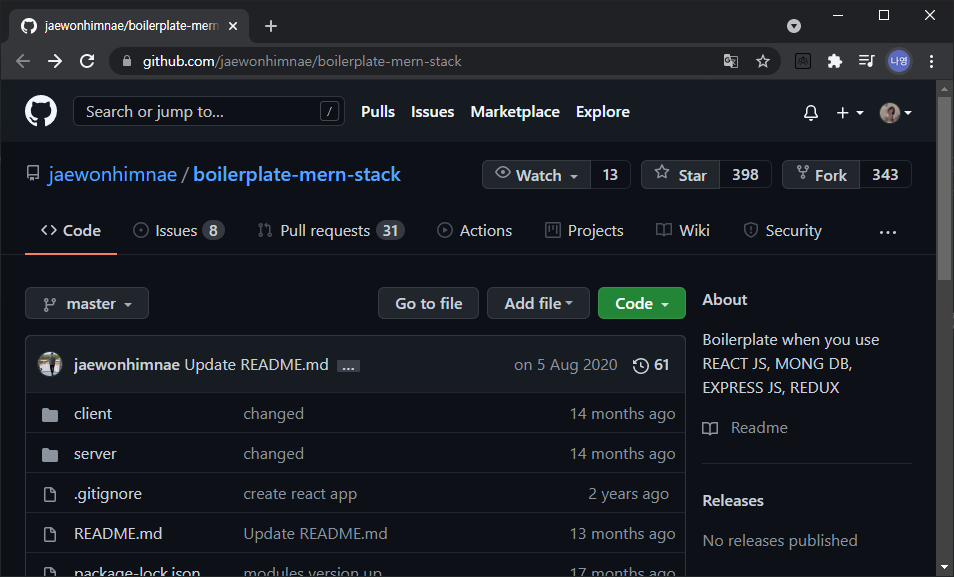Open the master branch selector
The image size is (954, 577).
pyautogui.click(x=87, y=303)
